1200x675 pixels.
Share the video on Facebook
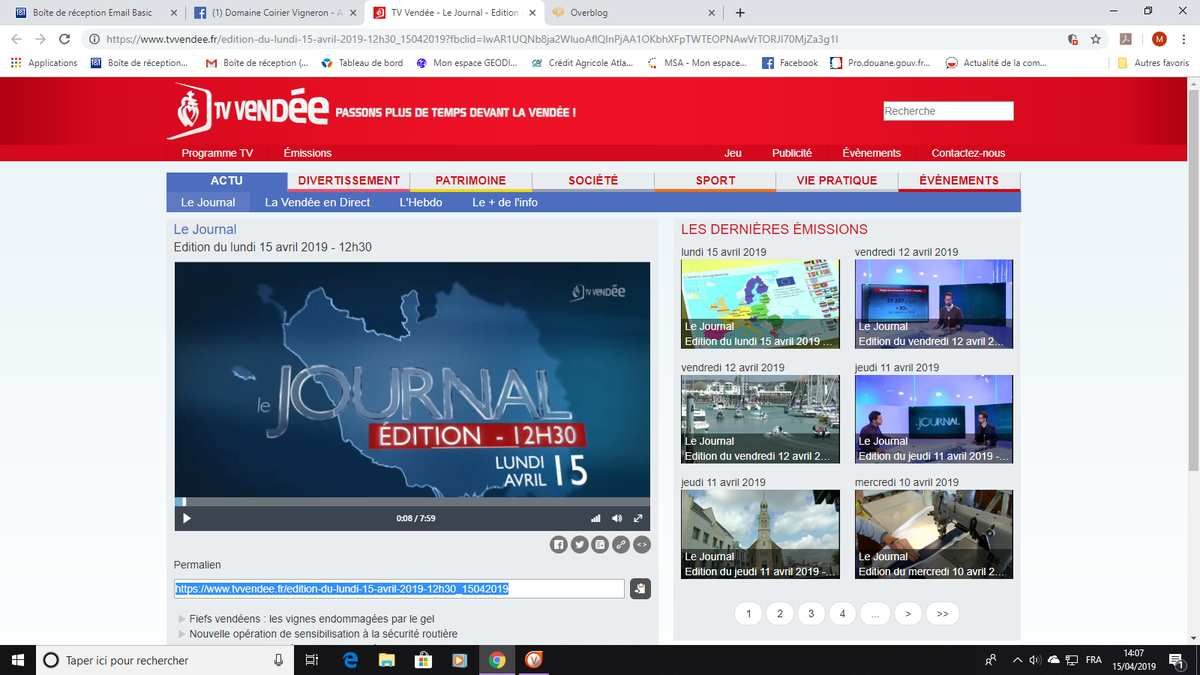pos(558,545)
